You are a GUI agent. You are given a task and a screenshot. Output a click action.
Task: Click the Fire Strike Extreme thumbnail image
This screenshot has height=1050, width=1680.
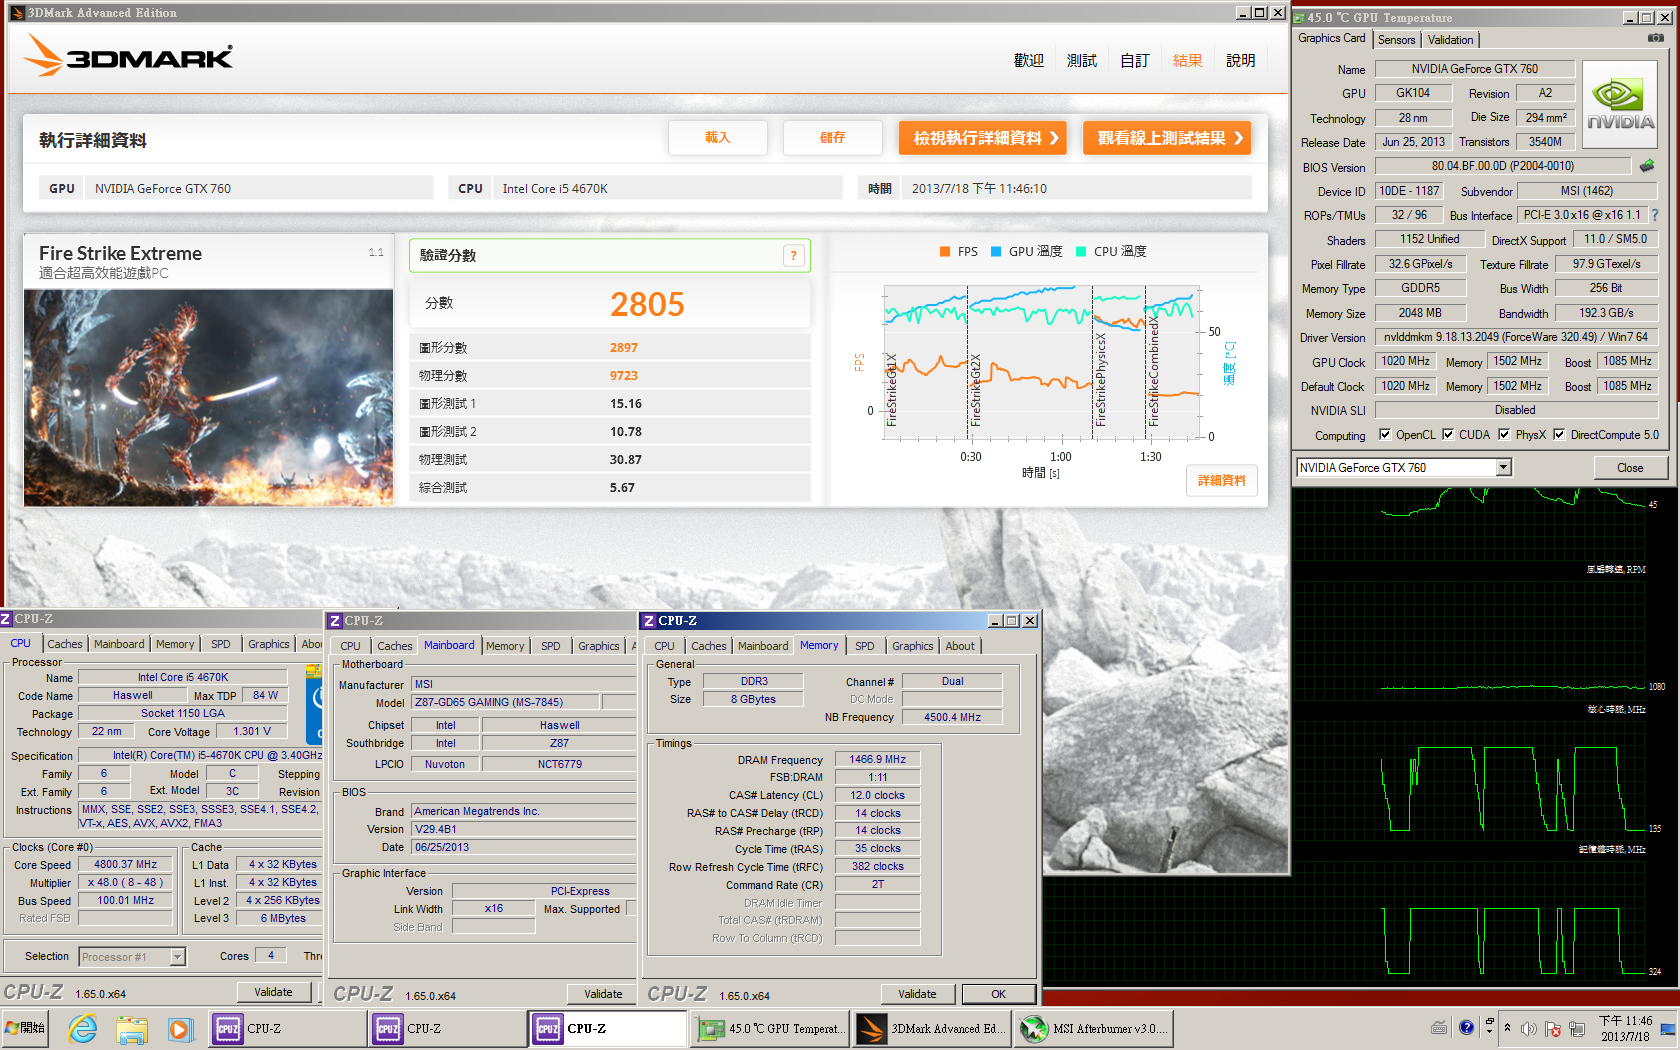[208, 398]
